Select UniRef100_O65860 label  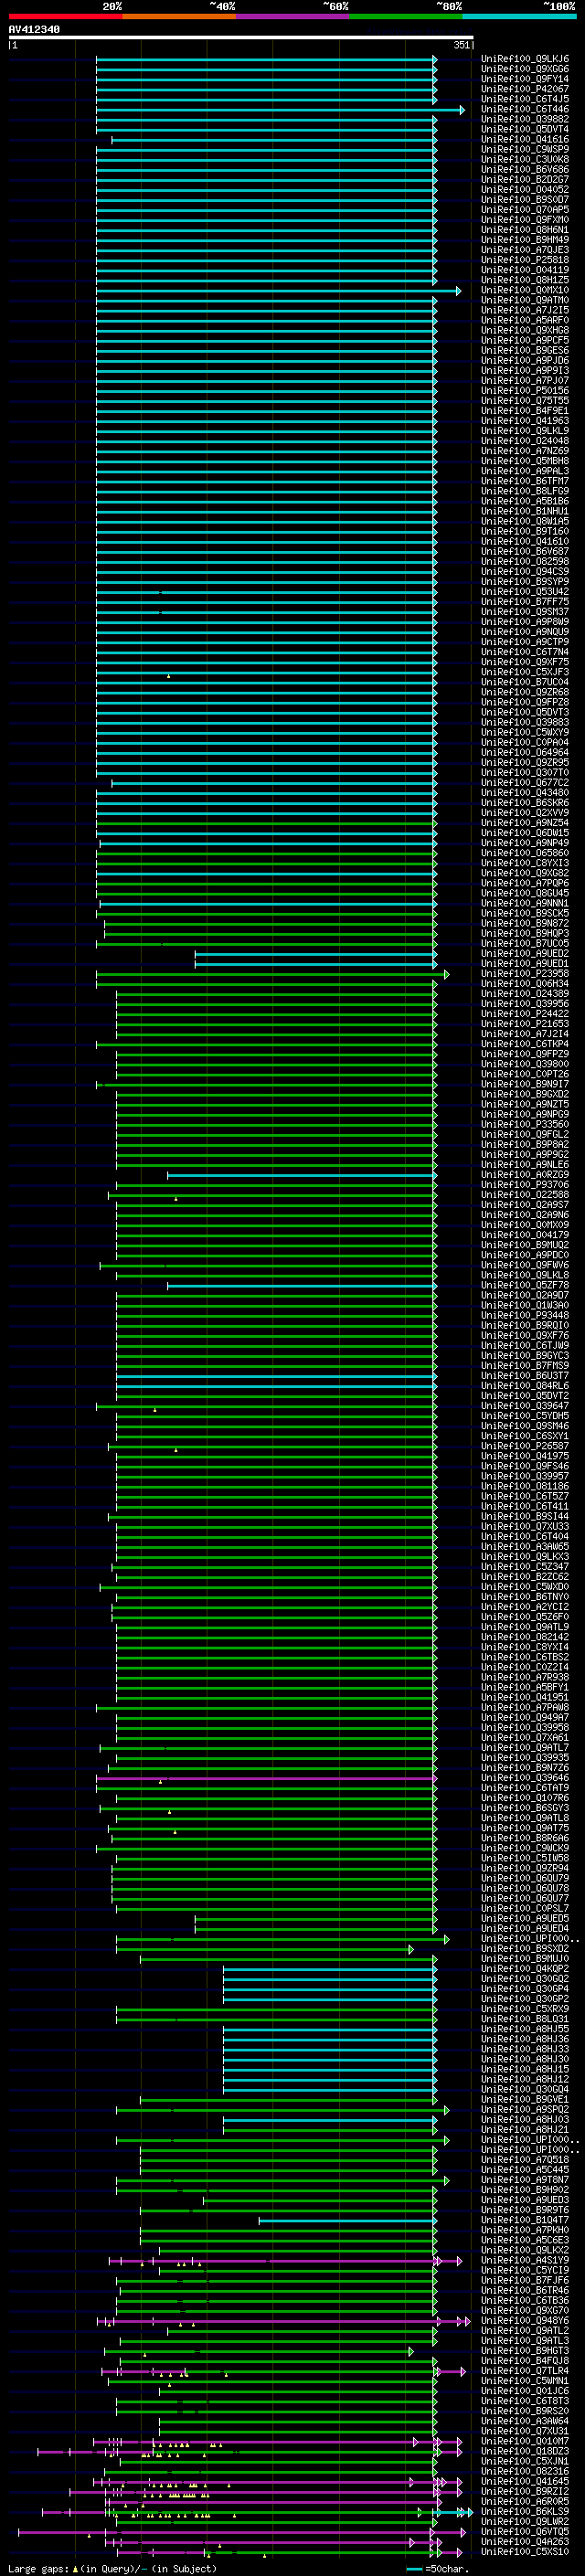pyautogui.click(x=525, y=853)
